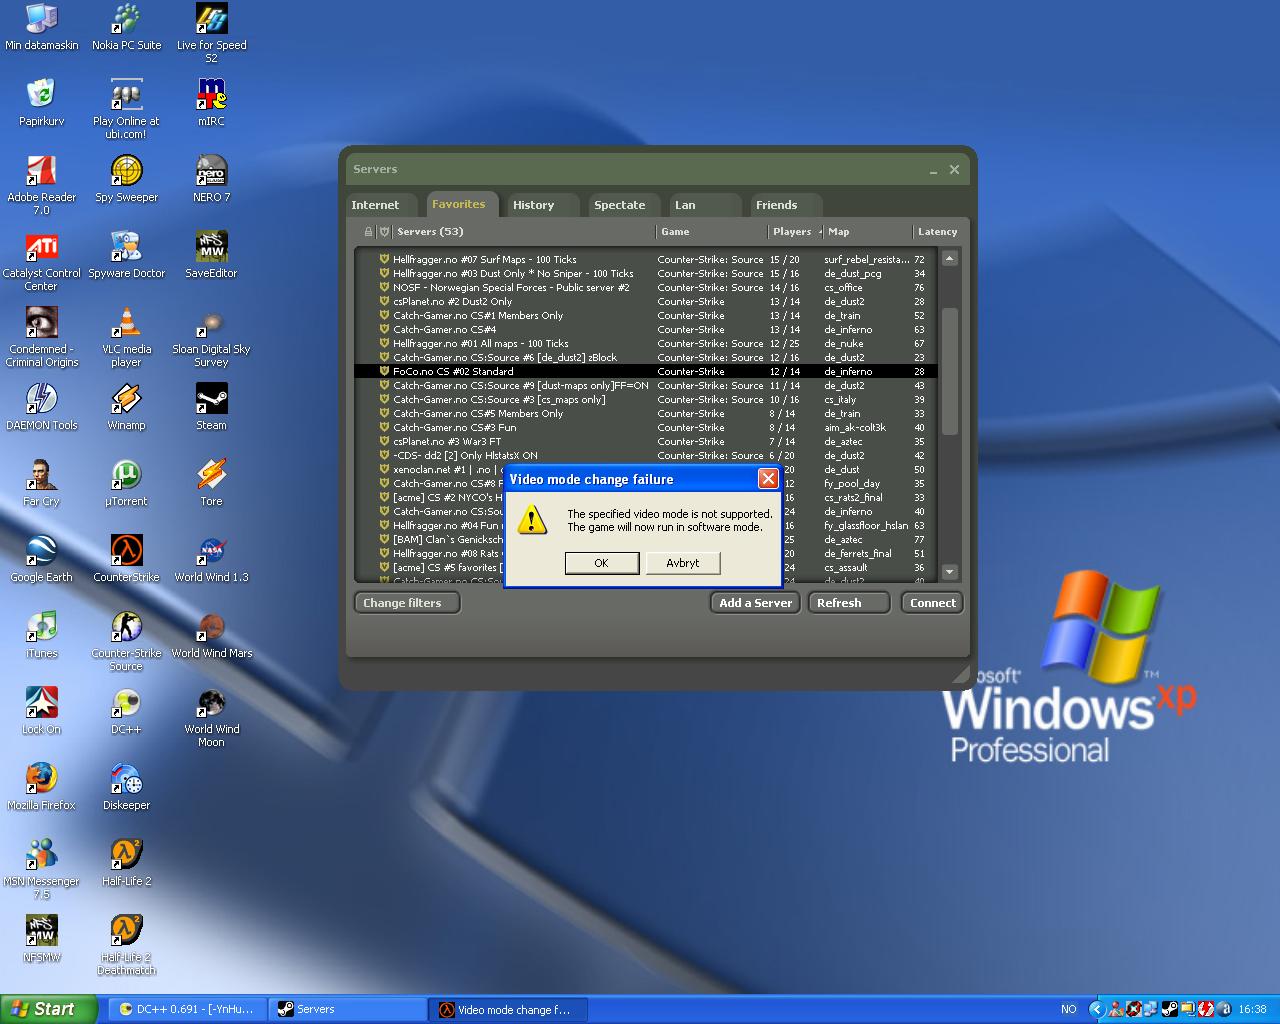This screenshot has height=1024, width=1280.
Task: Sort by Servers (53) column header
Action: [523, 232]
